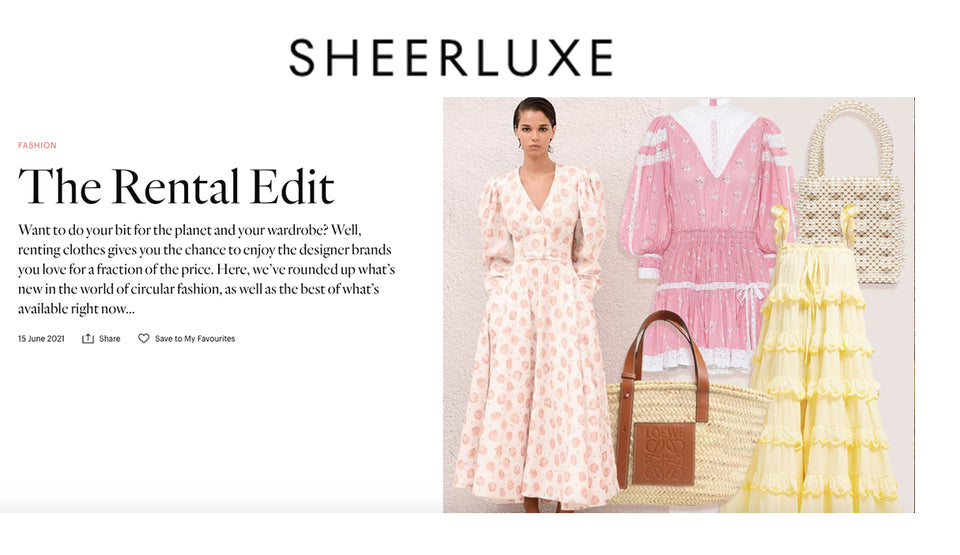Click The Rental Edit headline
960x555 pixels.
[x=176, y=186]
